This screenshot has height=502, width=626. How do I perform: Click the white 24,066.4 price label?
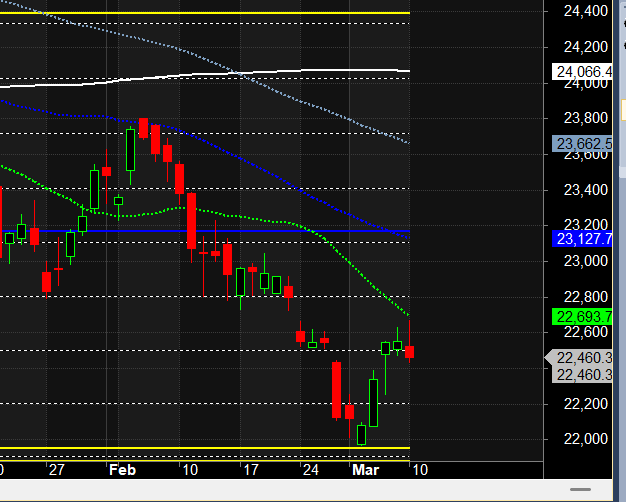pyautogui.click(x=584, y=72)
